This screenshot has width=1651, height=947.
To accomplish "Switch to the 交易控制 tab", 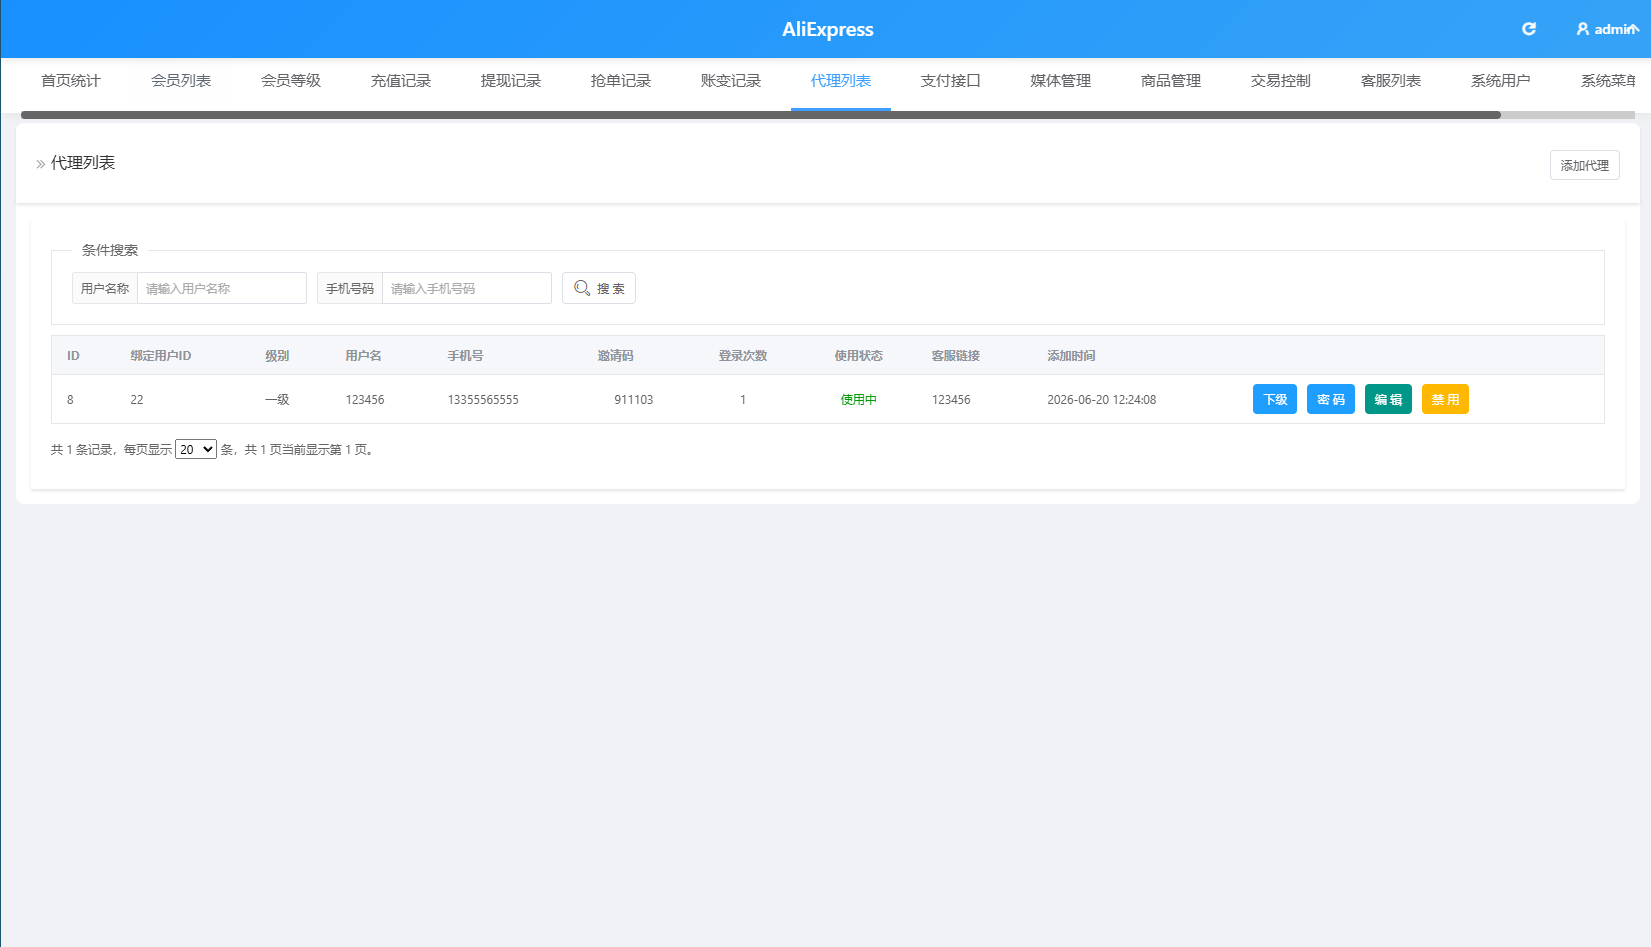I will tap(1281, 81).
